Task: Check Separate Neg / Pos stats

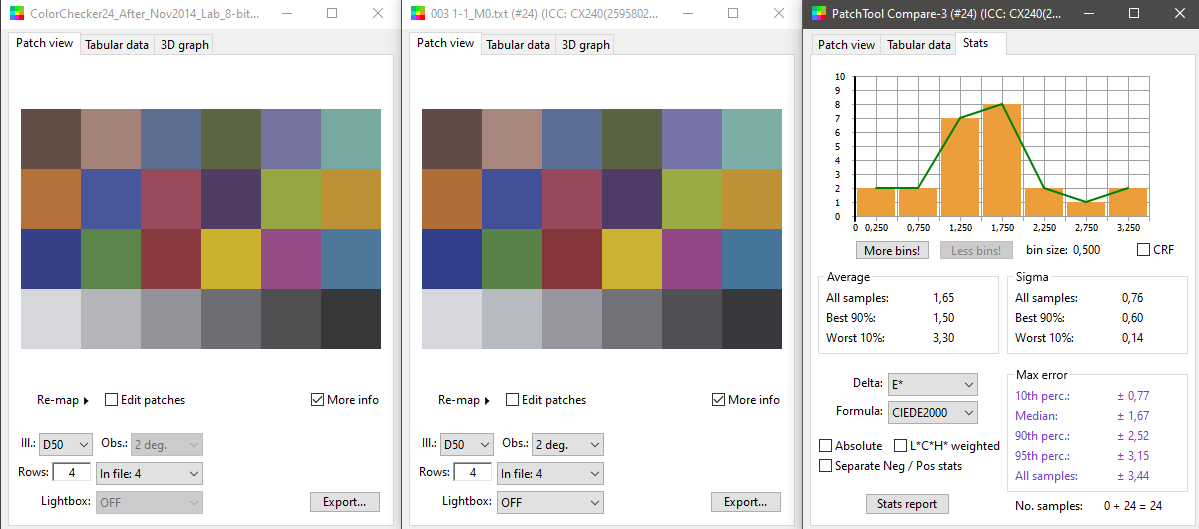Action: [x=826, y=466]
